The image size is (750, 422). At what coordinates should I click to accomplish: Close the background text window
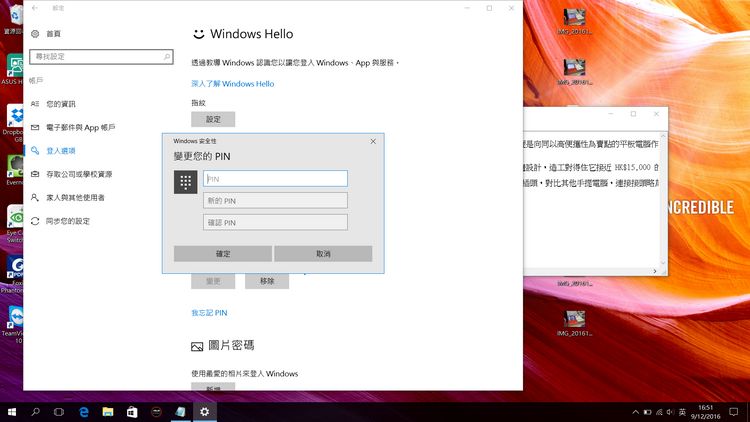click(x=656, y=114)
